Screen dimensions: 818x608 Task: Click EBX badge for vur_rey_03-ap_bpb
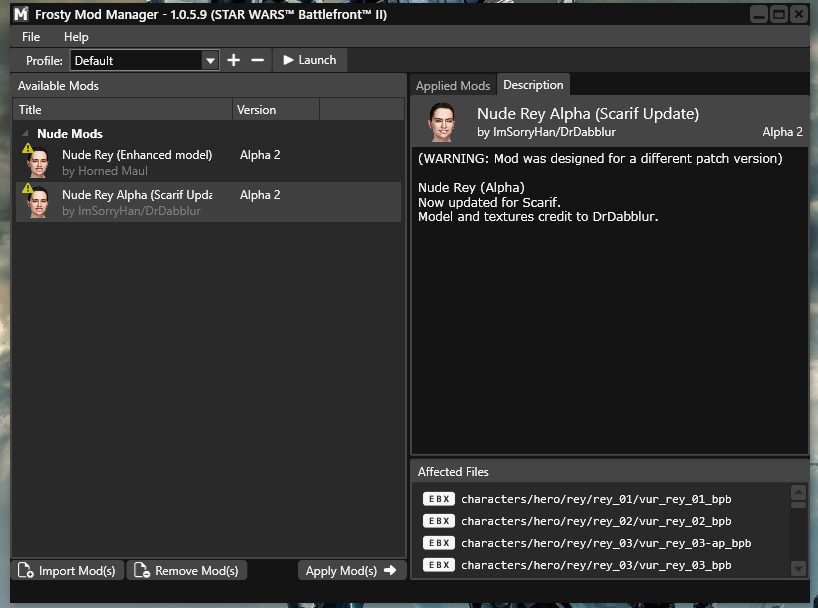(439, 543)
